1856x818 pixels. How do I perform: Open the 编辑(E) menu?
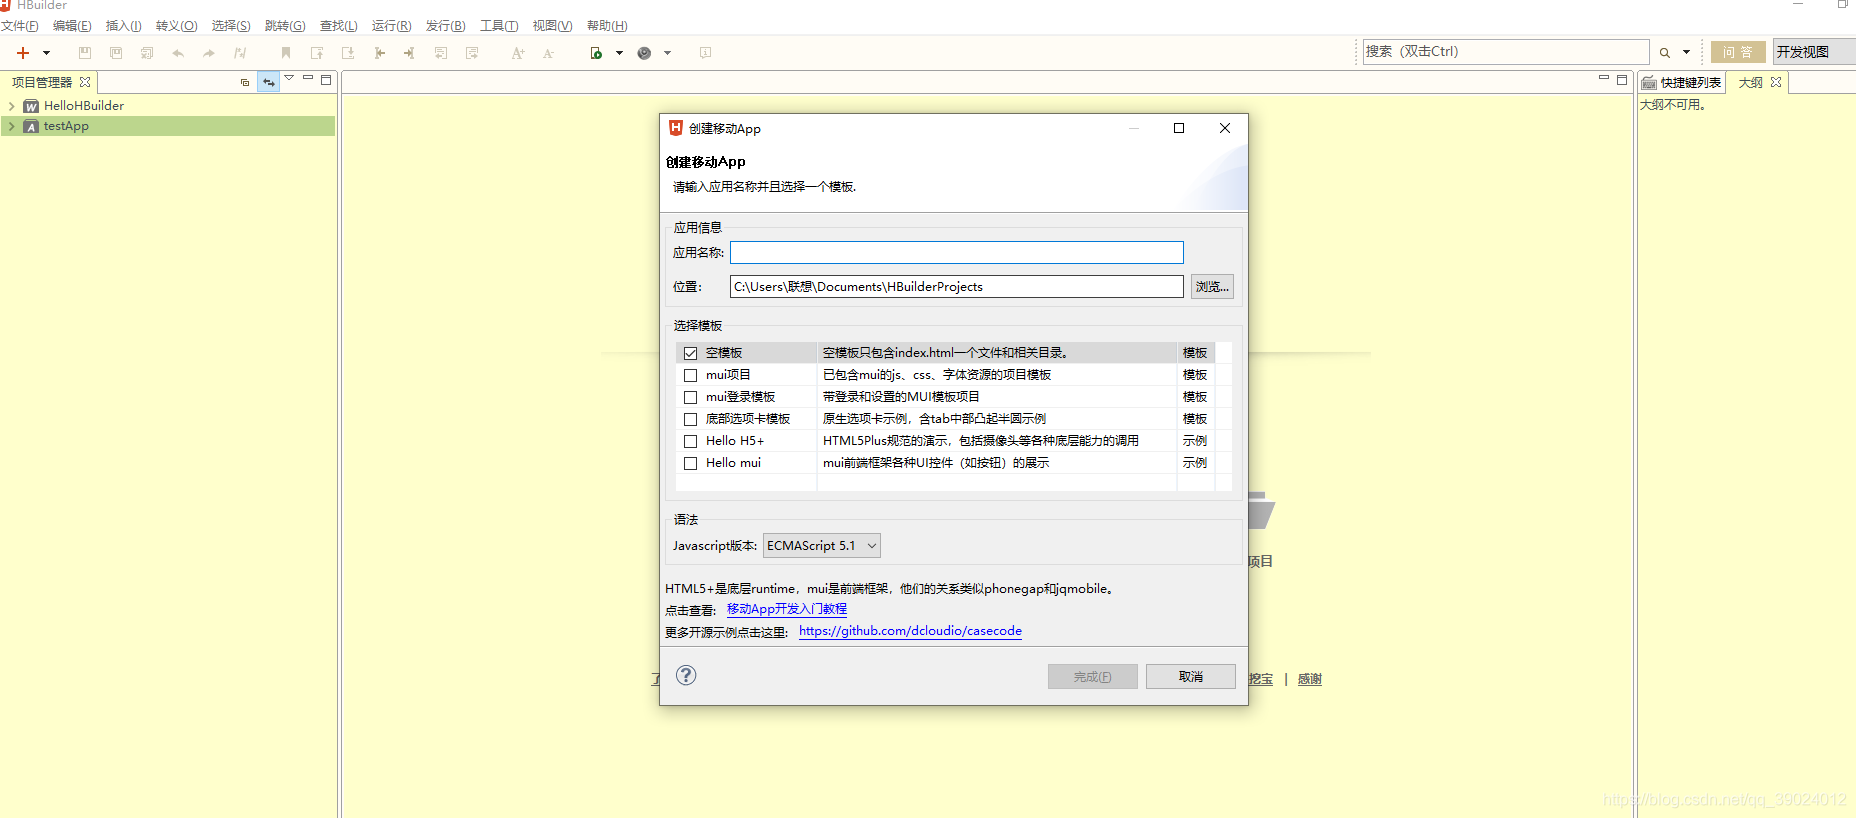[x=72, y=26]
